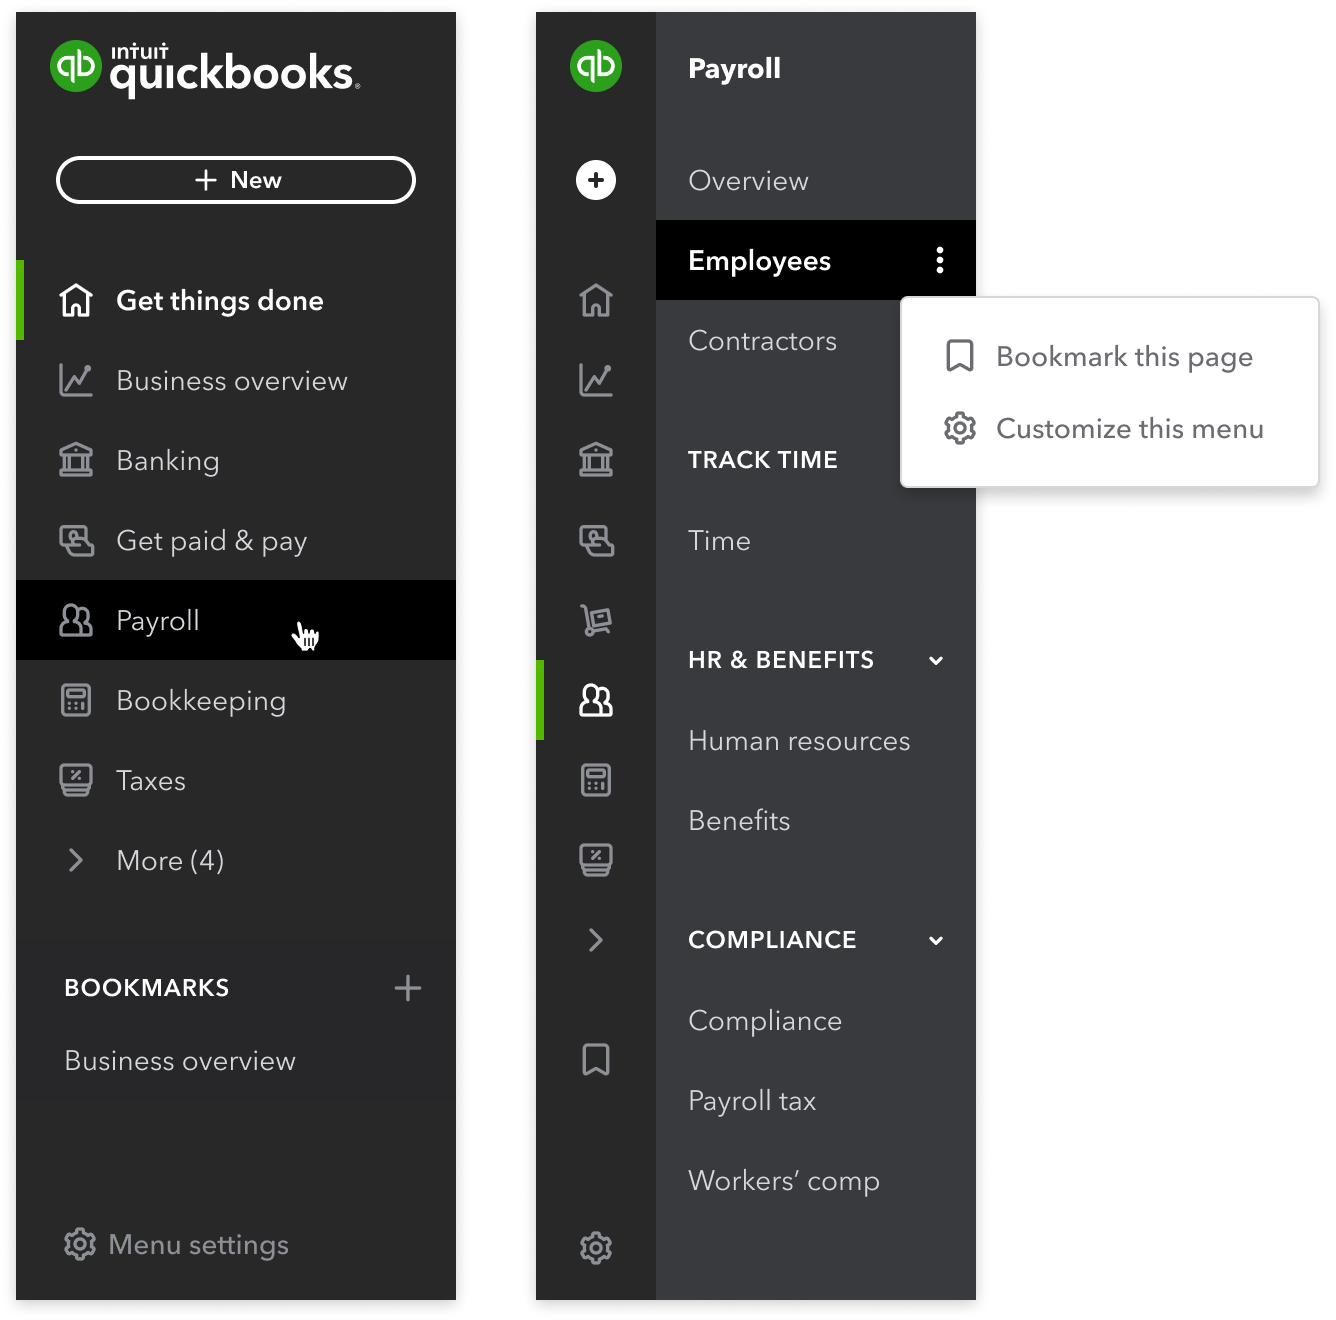Open Overview in Payroll submenu
The width and height of the screenshot is (1336, 1320).
point(816,180)
